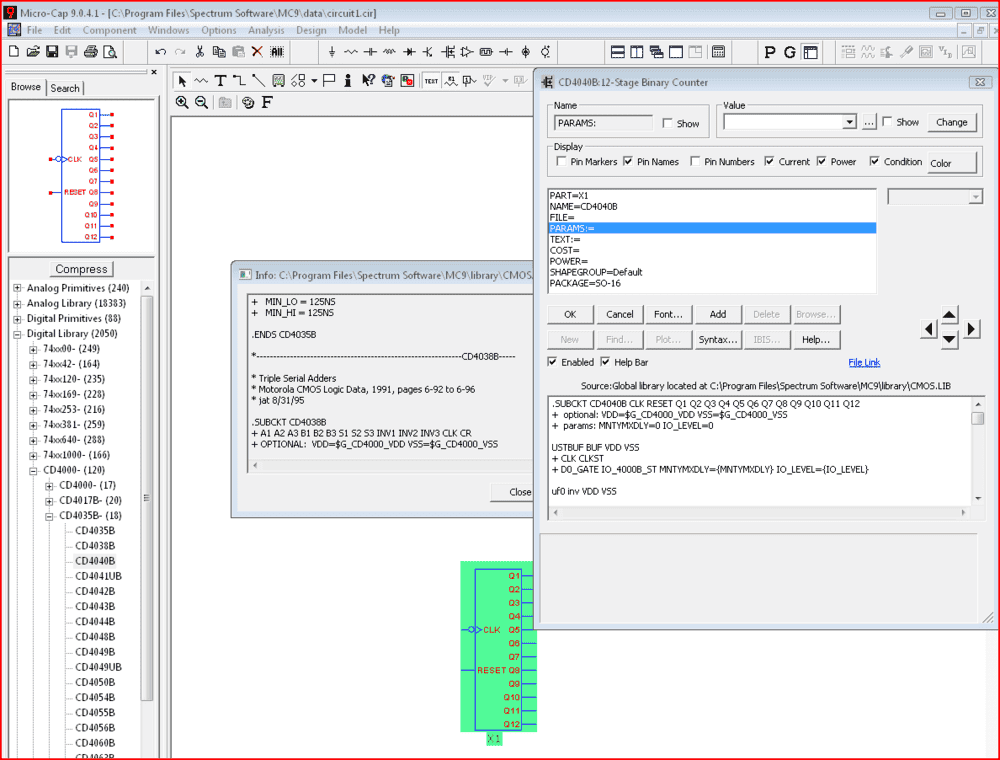1000x760 pixels.
Task: Expand the CD4017B- (20) tree node
Action: pyautogui.click(x=49, y=501)
